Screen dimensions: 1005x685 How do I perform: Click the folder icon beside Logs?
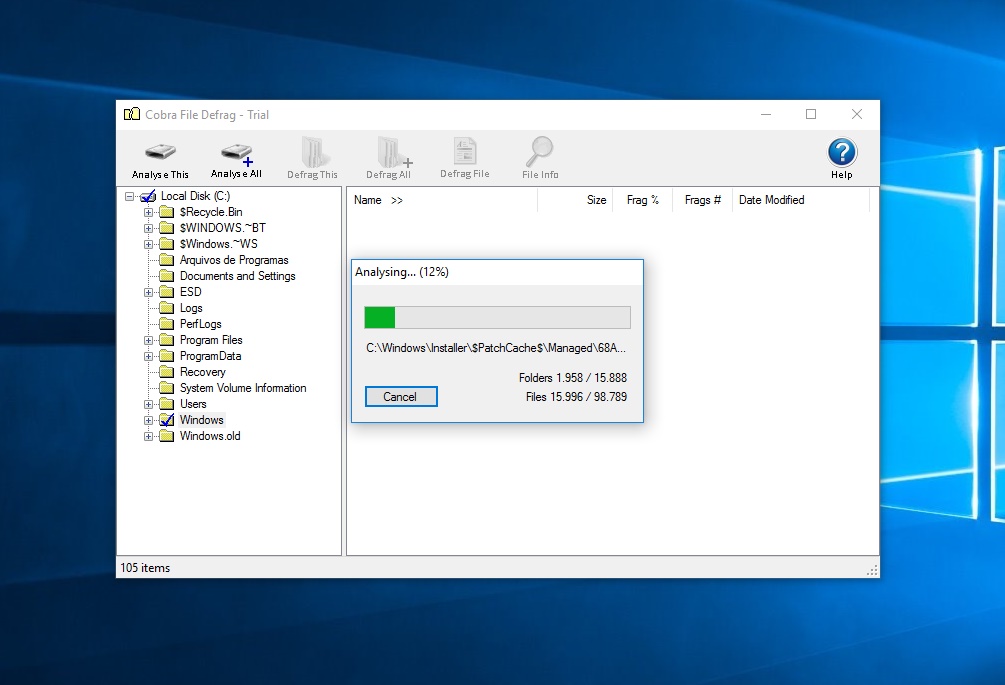(167, 308)
